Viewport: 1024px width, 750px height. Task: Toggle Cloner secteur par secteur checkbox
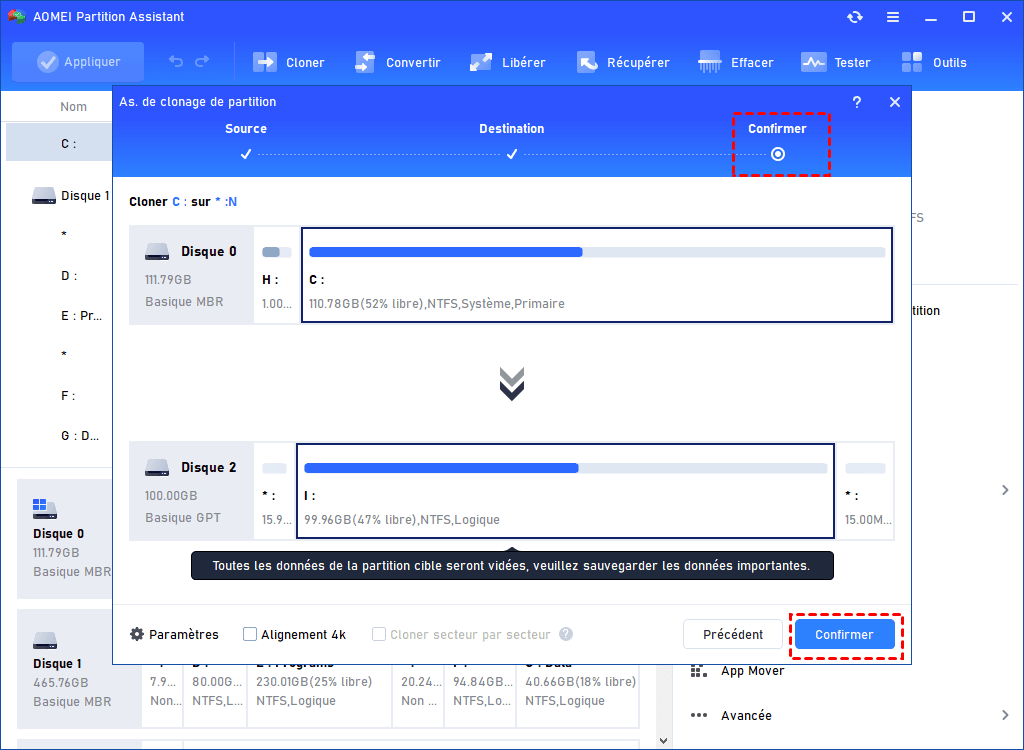[378, 634]
